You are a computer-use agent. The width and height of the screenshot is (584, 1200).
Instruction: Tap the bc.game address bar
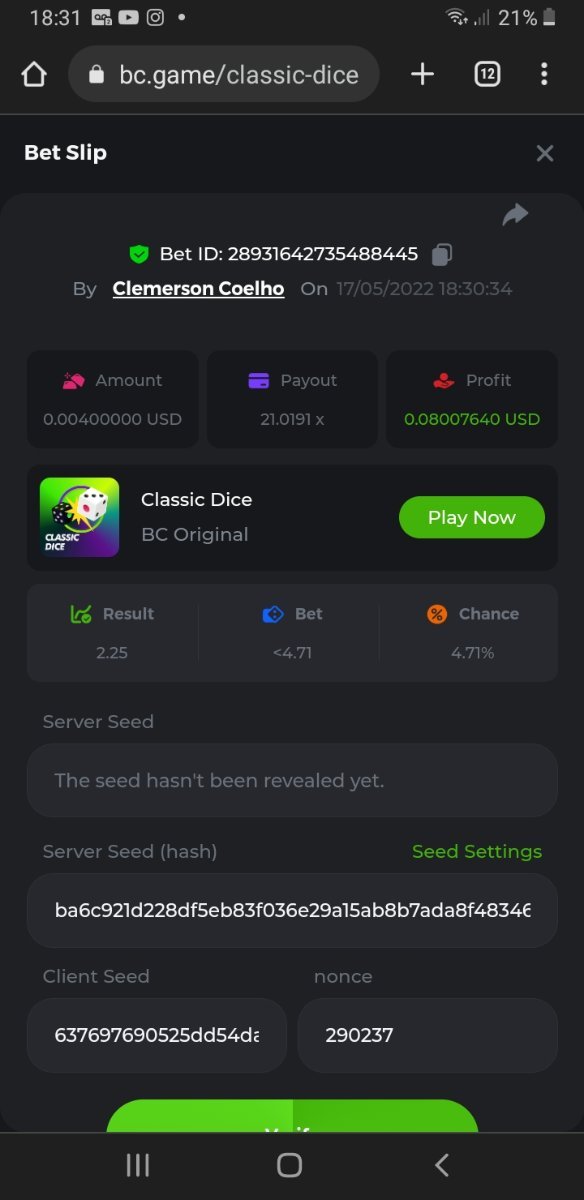[224, 74]
